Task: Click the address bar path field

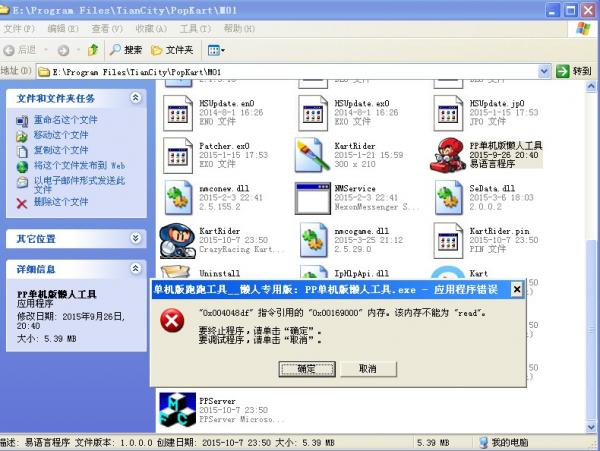Action: coord(288,72)
